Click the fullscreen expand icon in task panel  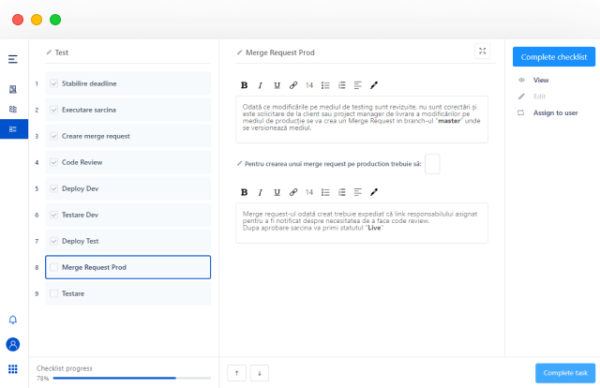(x=482, y=51)
